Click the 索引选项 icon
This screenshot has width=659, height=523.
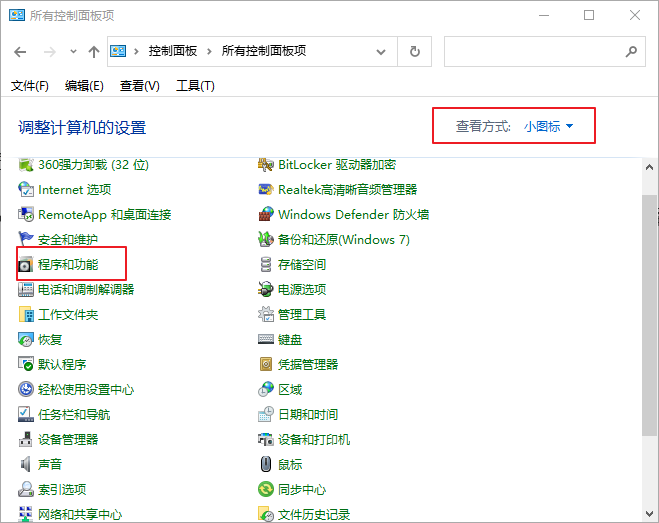tap(26, 489)
